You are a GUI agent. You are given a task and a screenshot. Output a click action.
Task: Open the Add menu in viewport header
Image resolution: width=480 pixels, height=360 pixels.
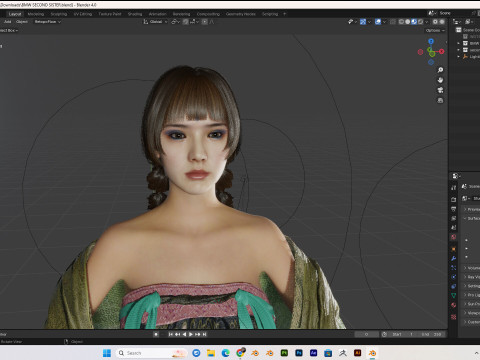point(7,22)
